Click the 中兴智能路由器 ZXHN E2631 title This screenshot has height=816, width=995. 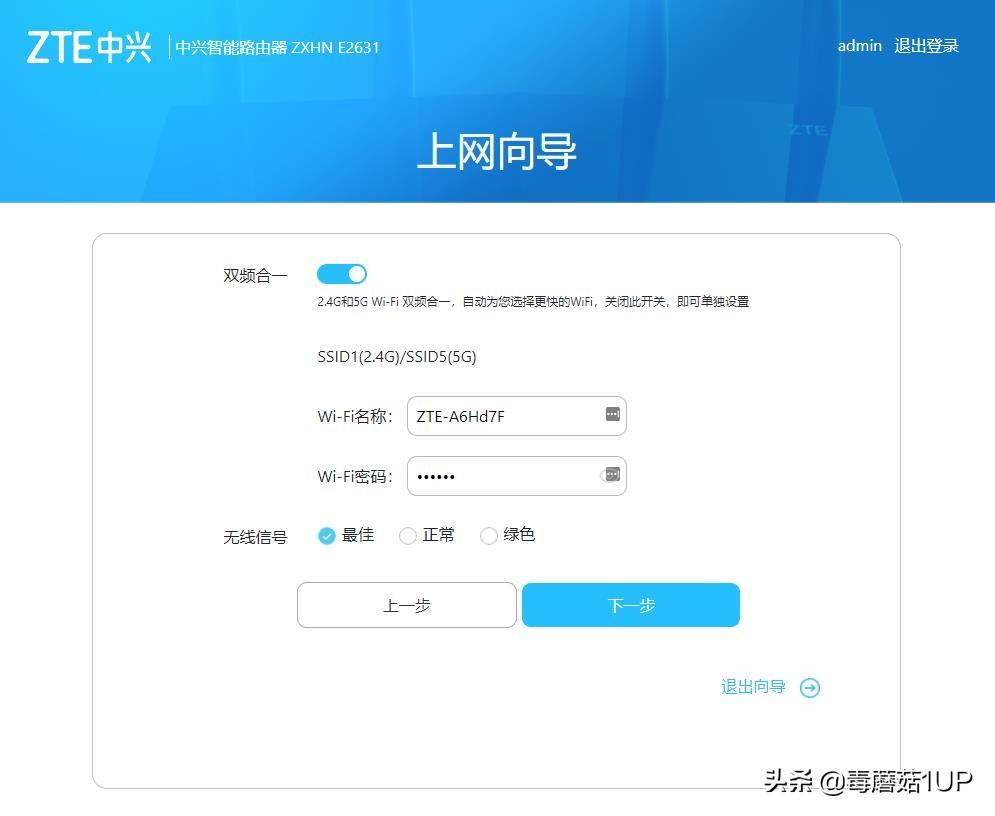(277, 48)
